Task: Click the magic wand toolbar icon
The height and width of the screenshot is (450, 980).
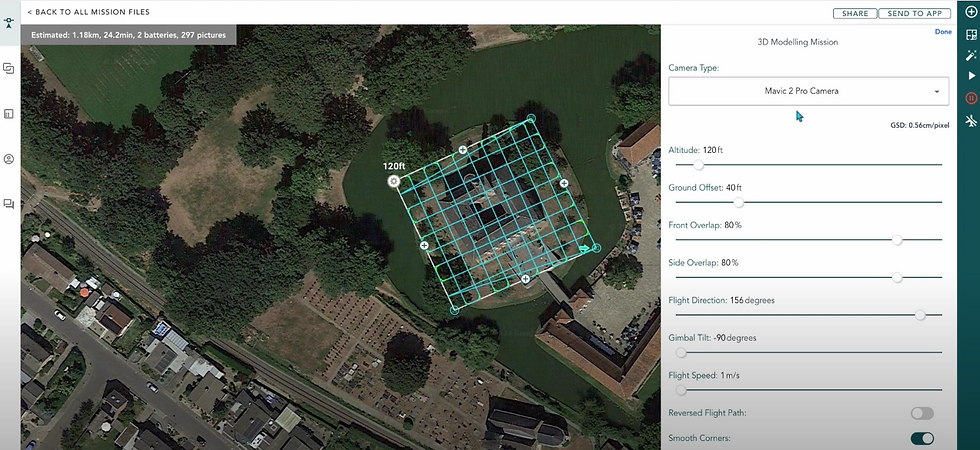Action: (971, 56)
